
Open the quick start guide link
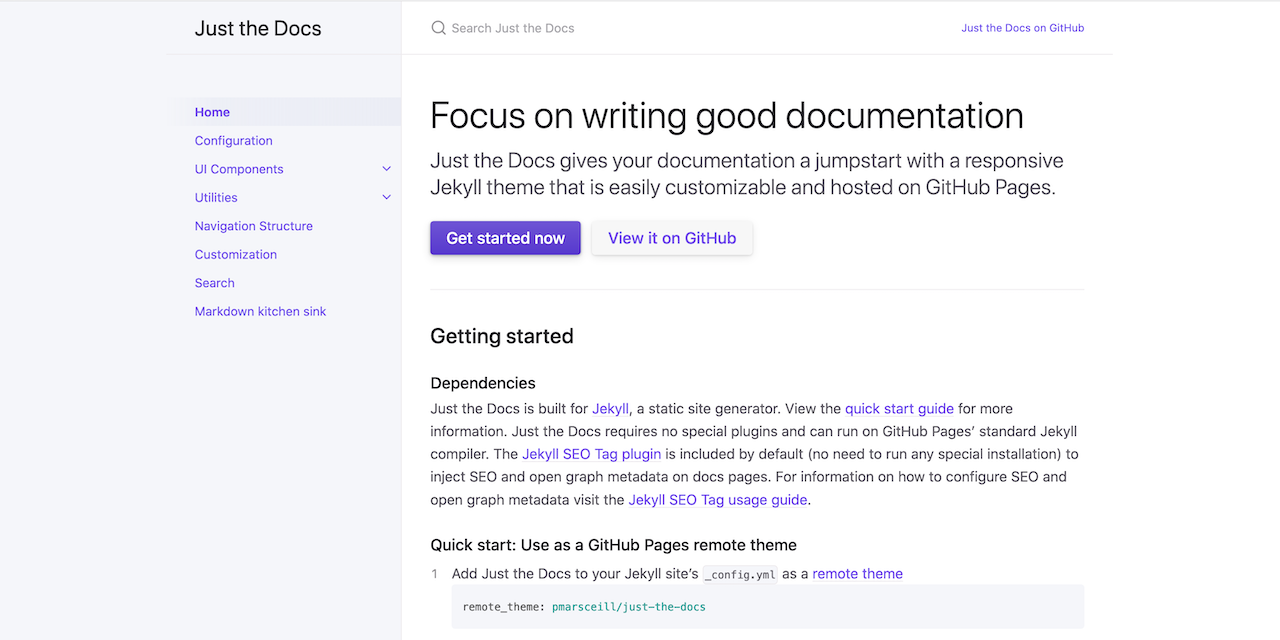pos(898,408)
